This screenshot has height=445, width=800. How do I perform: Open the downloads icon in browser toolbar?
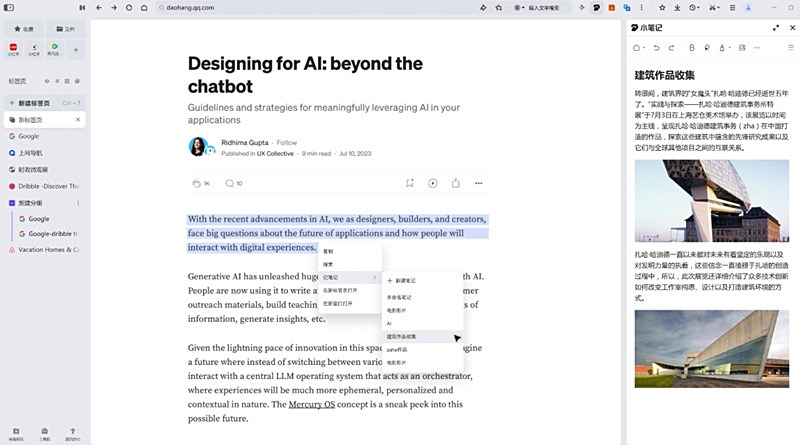pos(677,8)
